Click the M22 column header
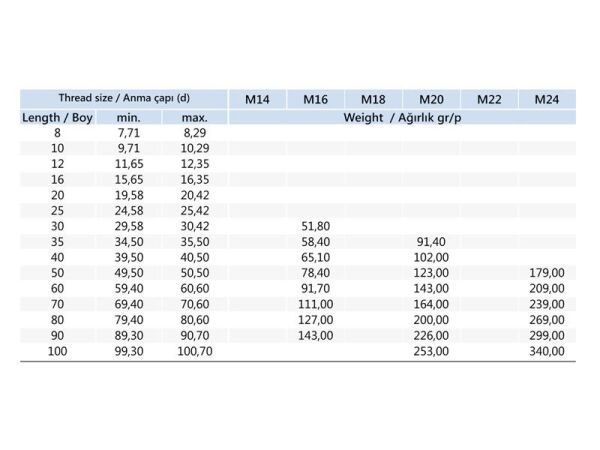 (489, 99)
